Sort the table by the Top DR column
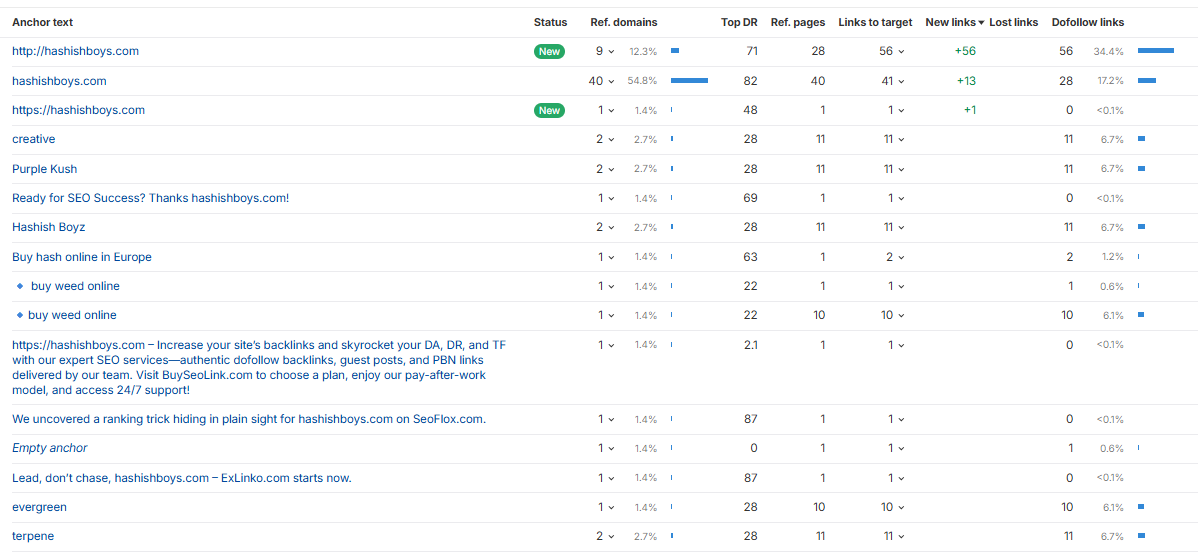The height and width of the screenshot is (556, 1198). coord(739,22)
